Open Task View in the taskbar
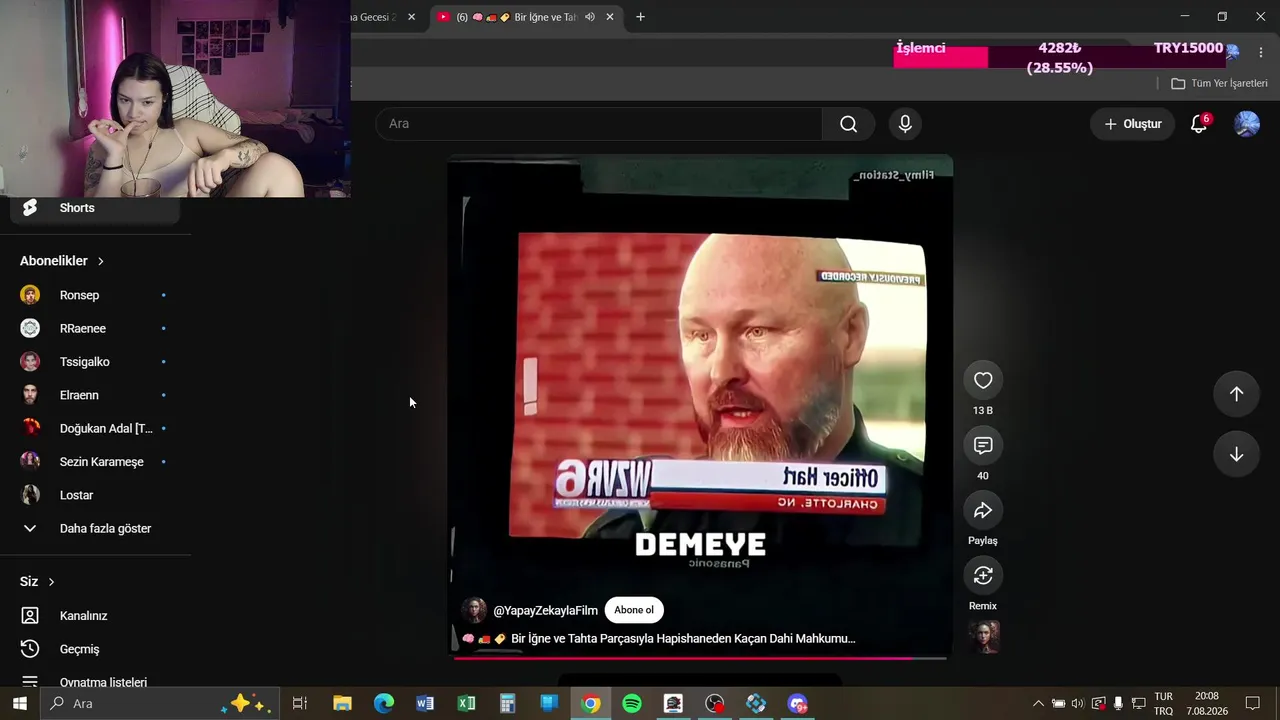 pos(299,704)
